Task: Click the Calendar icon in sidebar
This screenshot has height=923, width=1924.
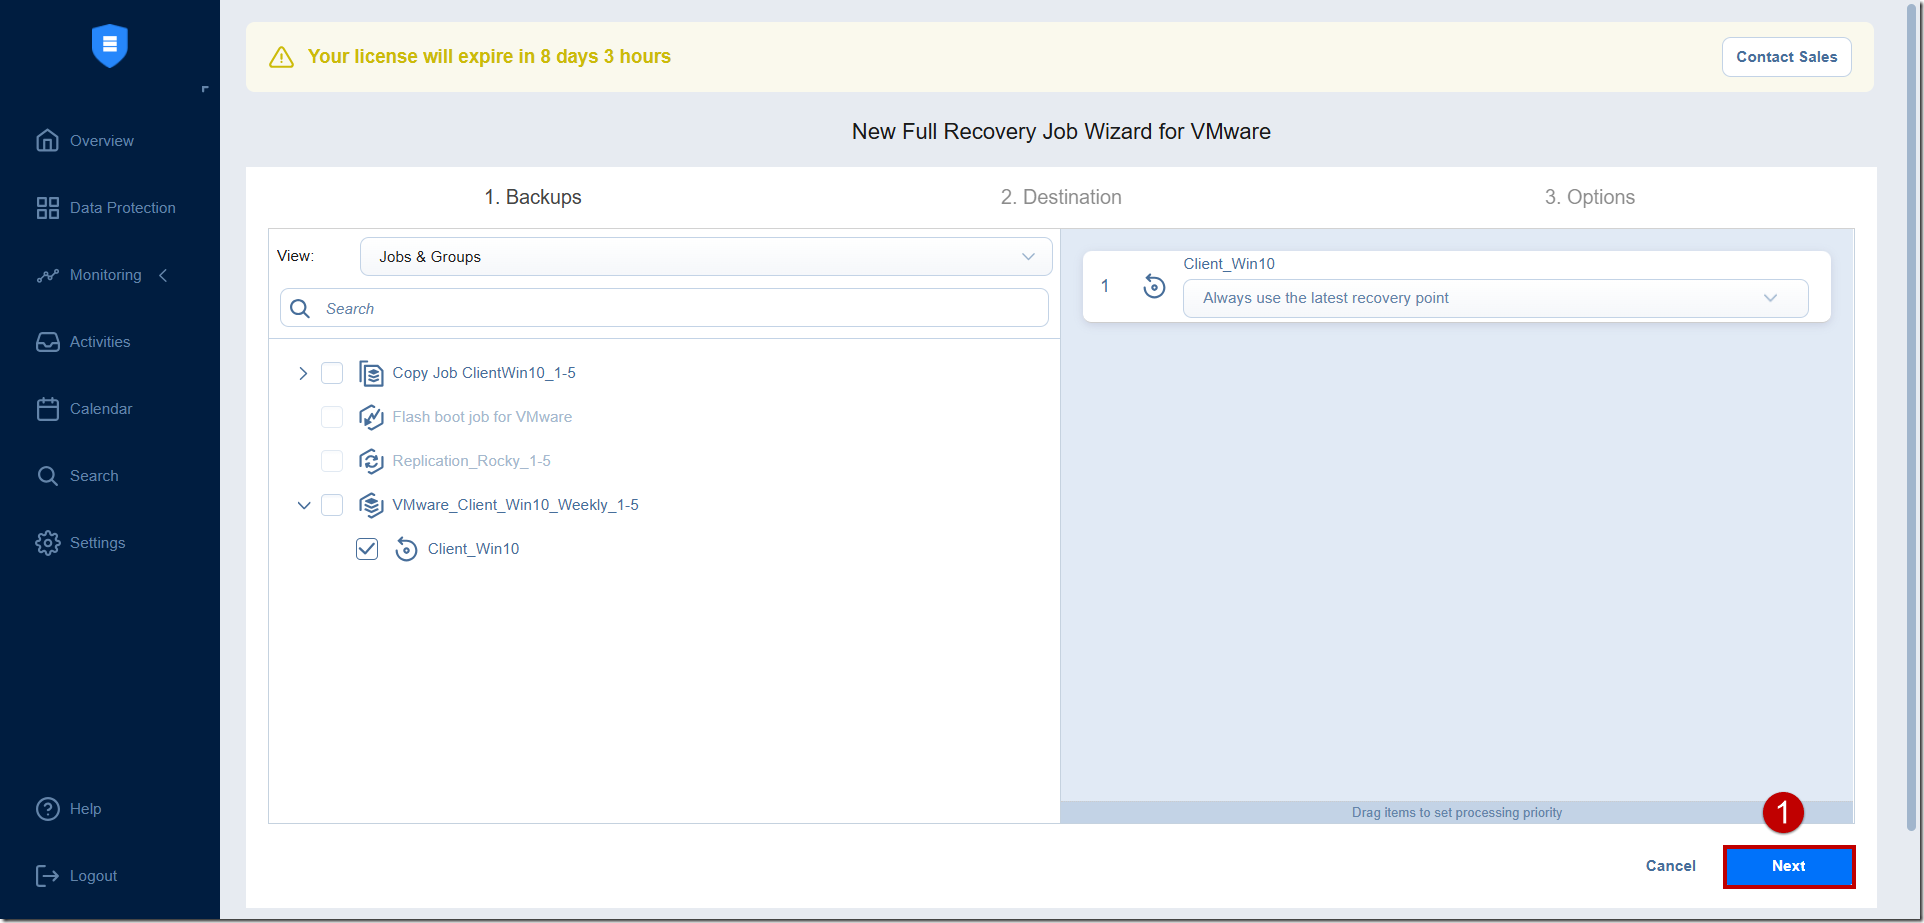Action: [x=47, y=409]
